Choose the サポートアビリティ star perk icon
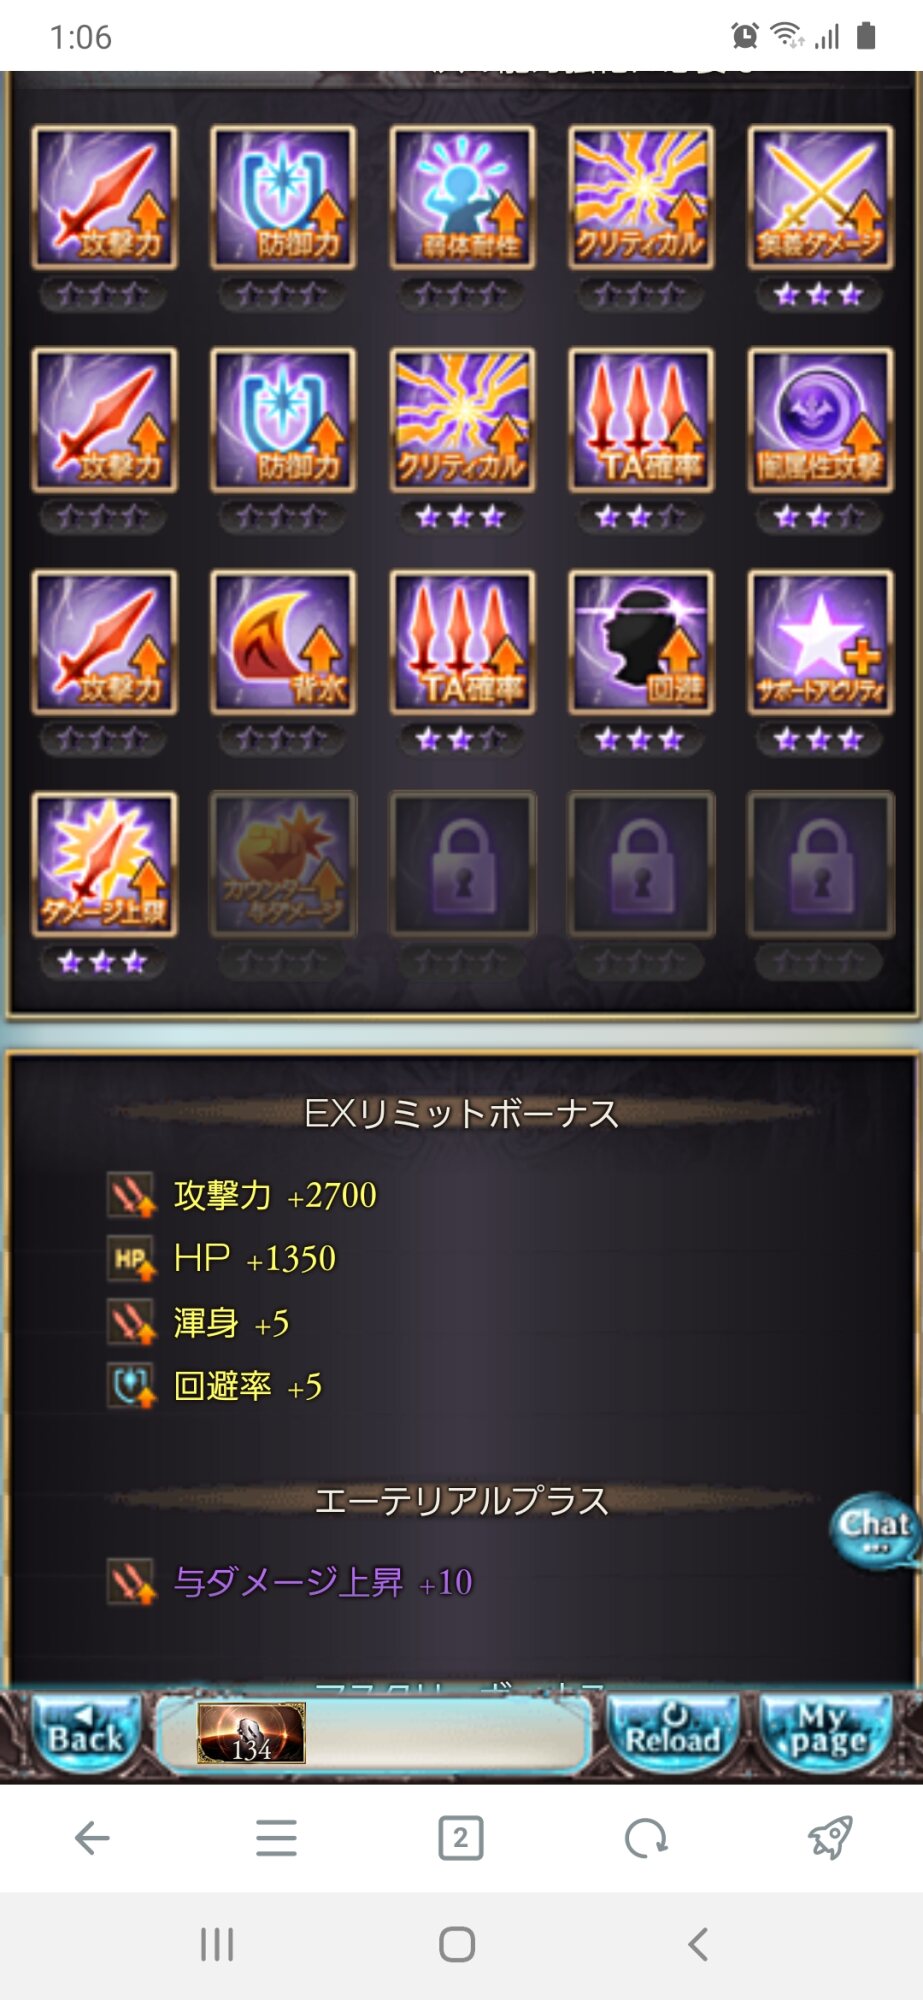 pyautogui.click(x=820, y=642)
